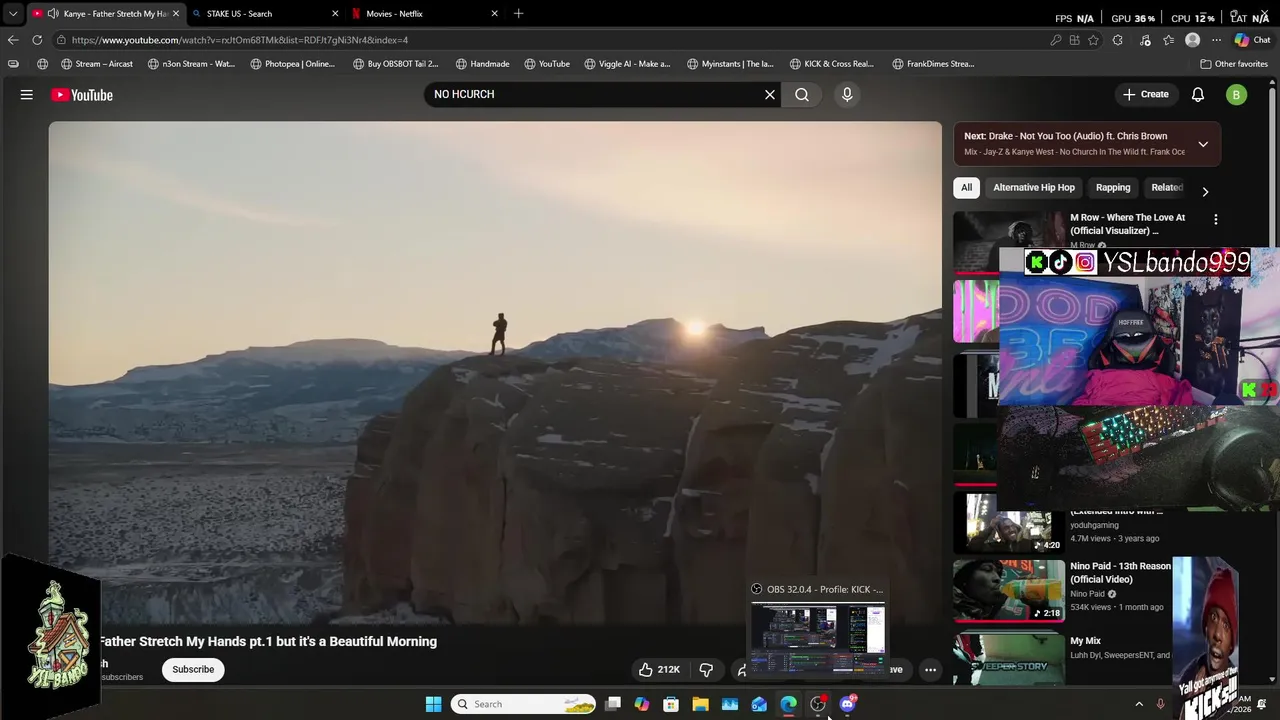
Task: Reload the page in Edge
Action: click(37, 40)
